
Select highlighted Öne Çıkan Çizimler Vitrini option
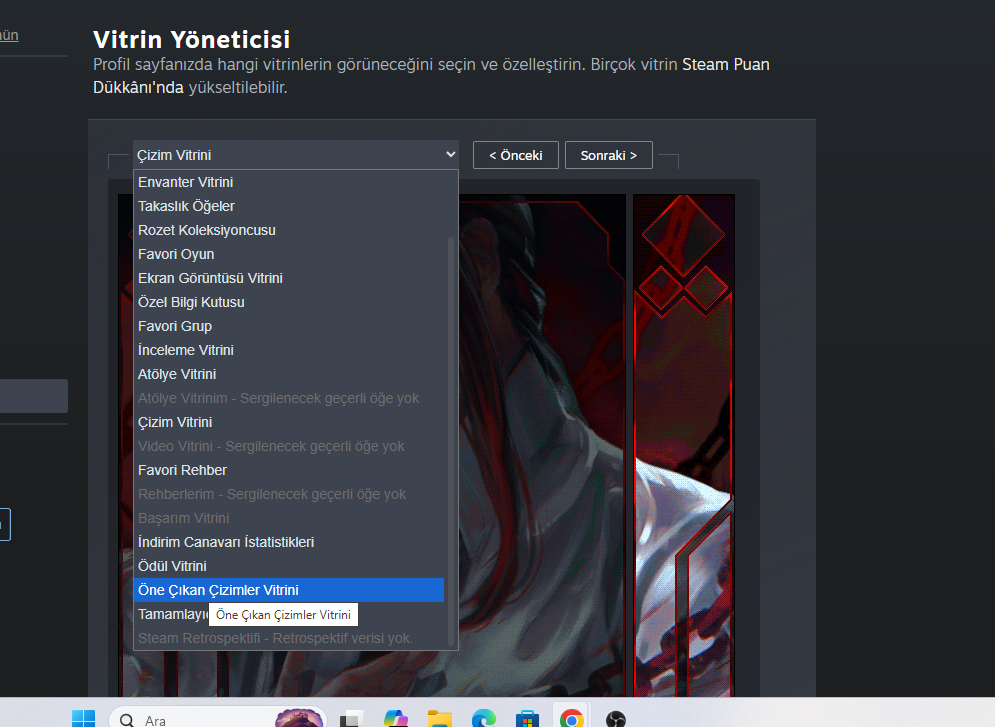click(289, 590)
